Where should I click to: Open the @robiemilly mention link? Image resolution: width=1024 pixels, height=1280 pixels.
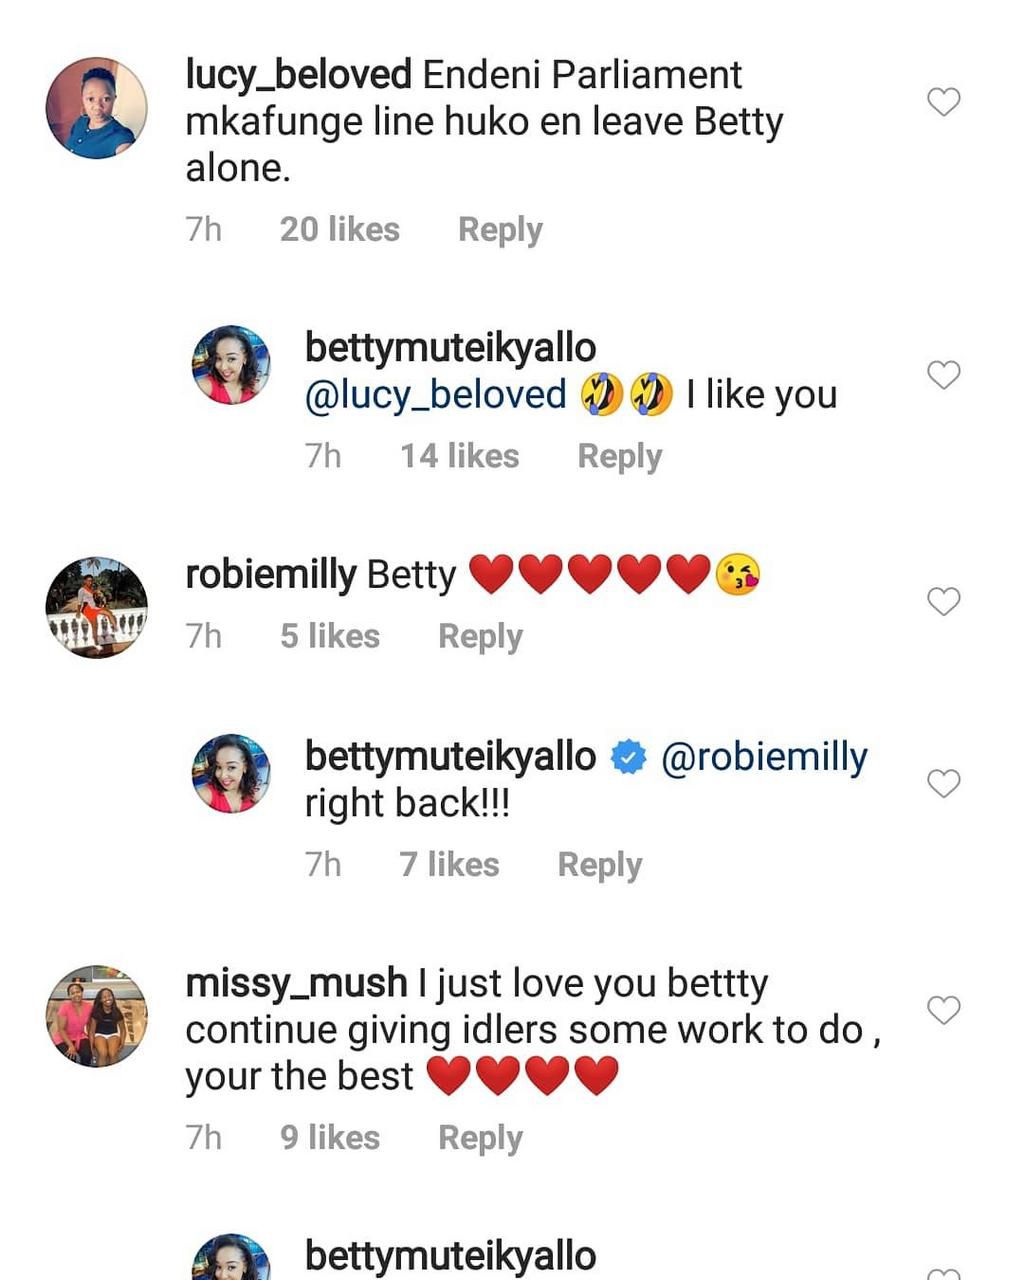pyautogui.click(x=765, y=757)
